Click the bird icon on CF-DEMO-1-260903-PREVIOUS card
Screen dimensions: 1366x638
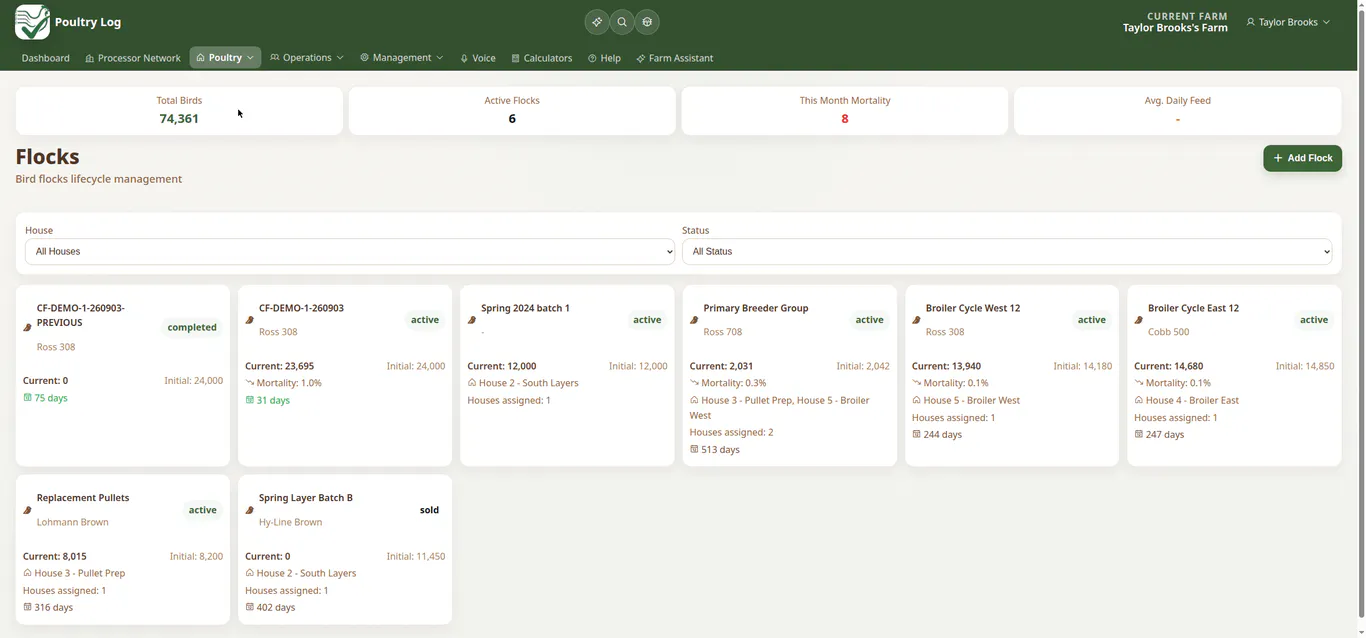tap(28, 328)
